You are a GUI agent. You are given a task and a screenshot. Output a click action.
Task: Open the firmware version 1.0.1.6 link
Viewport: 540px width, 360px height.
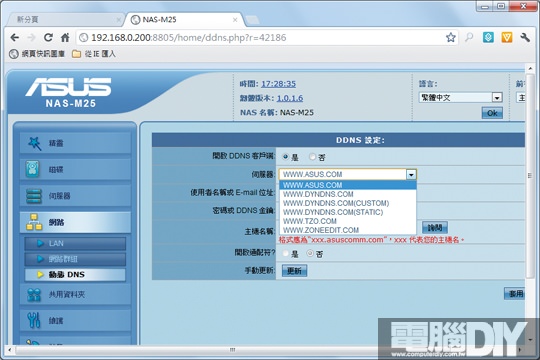290,98
